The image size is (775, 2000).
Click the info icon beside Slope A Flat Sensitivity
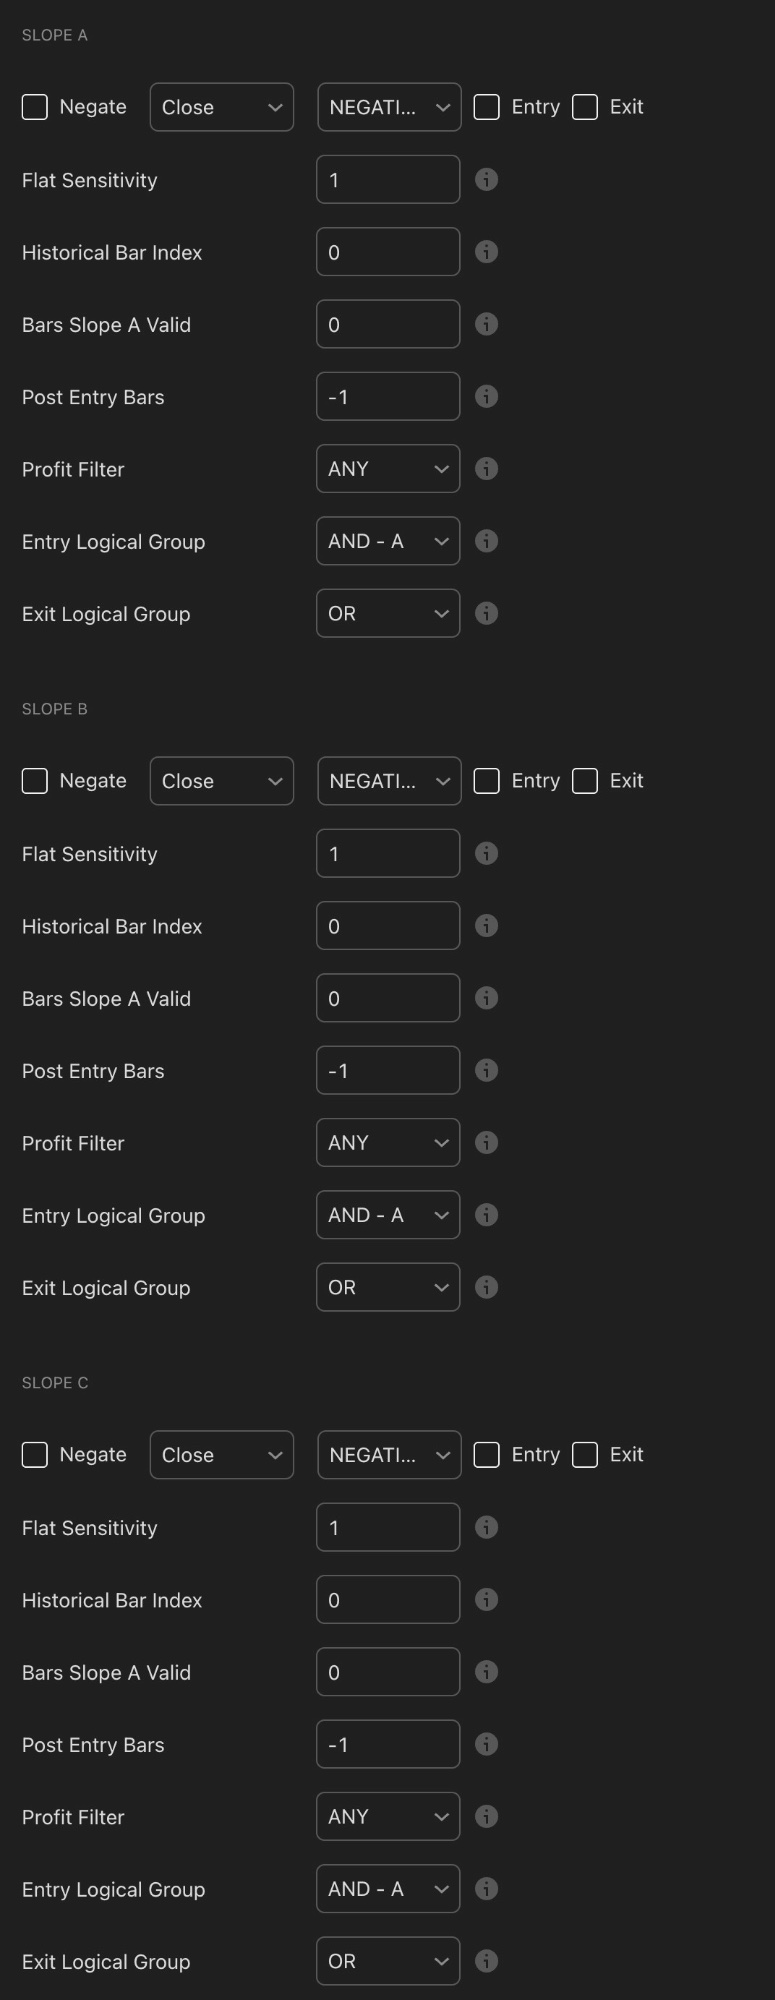point(486,179)
